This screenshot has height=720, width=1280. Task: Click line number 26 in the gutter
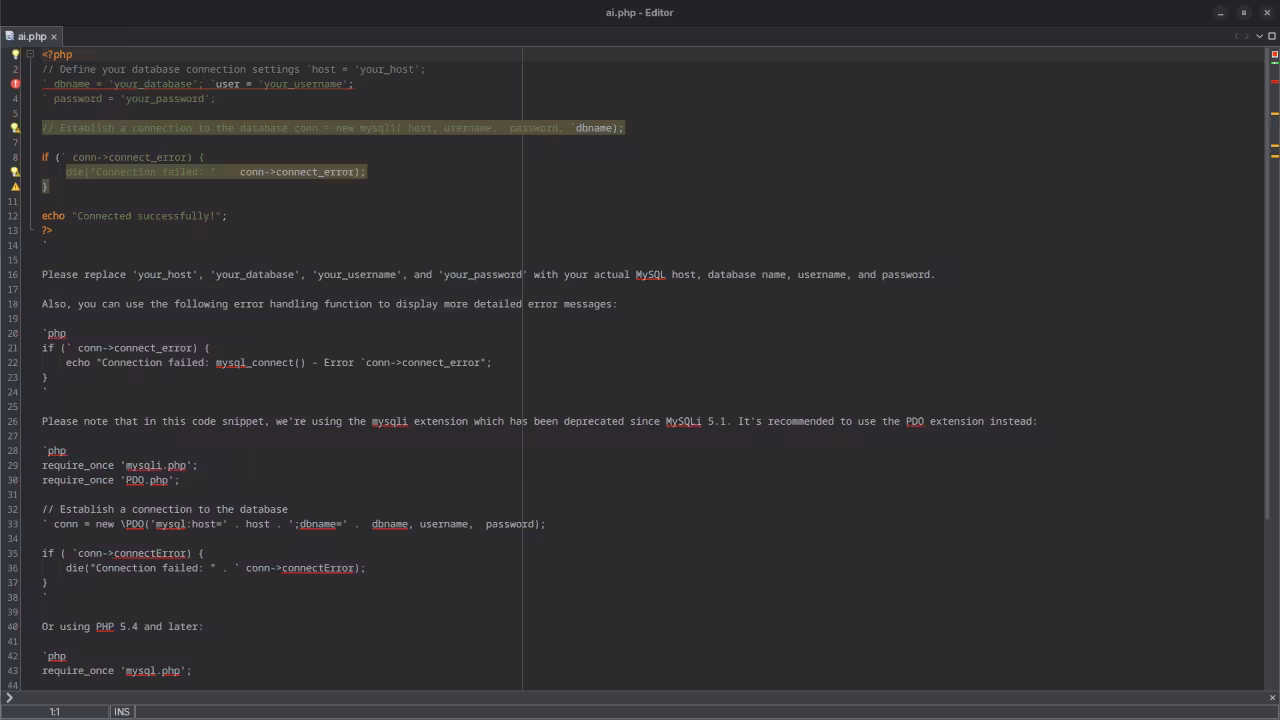(x=13, y=422)
